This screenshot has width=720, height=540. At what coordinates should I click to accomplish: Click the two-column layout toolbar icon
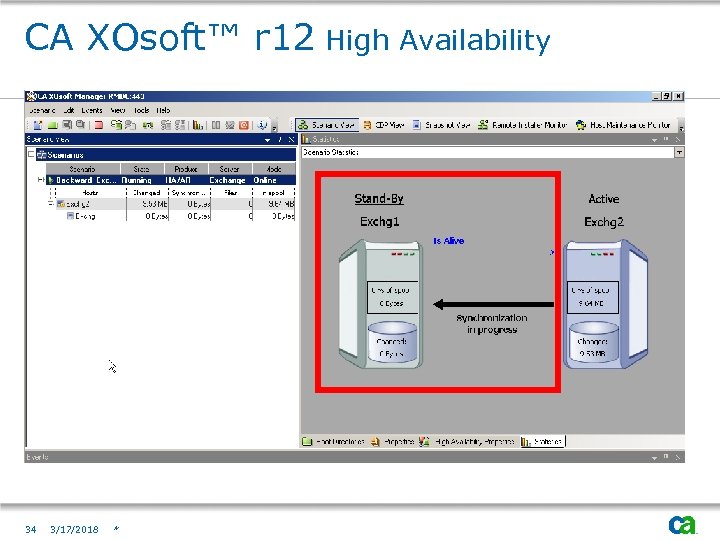pyautogui.click(x=216, y=125)
